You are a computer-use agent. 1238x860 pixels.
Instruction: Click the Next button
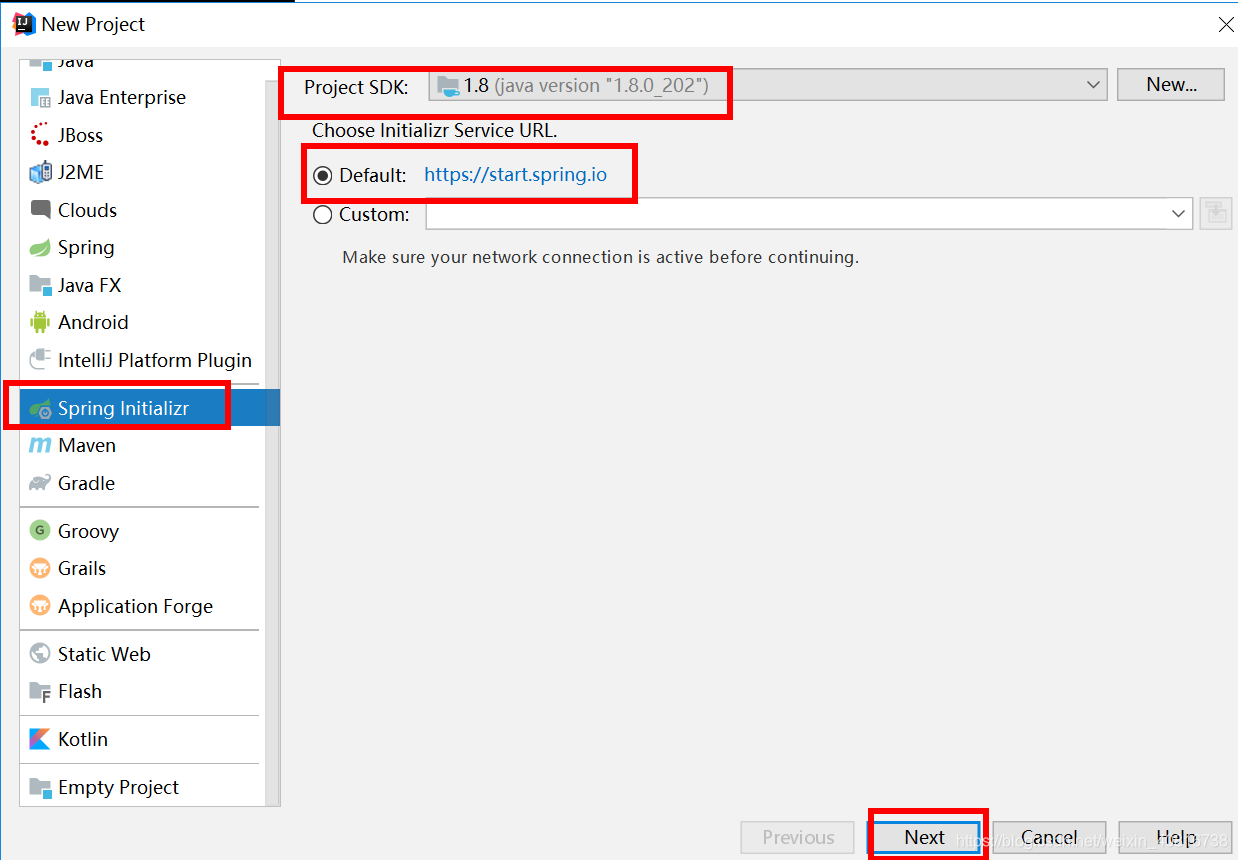[924, 838]
